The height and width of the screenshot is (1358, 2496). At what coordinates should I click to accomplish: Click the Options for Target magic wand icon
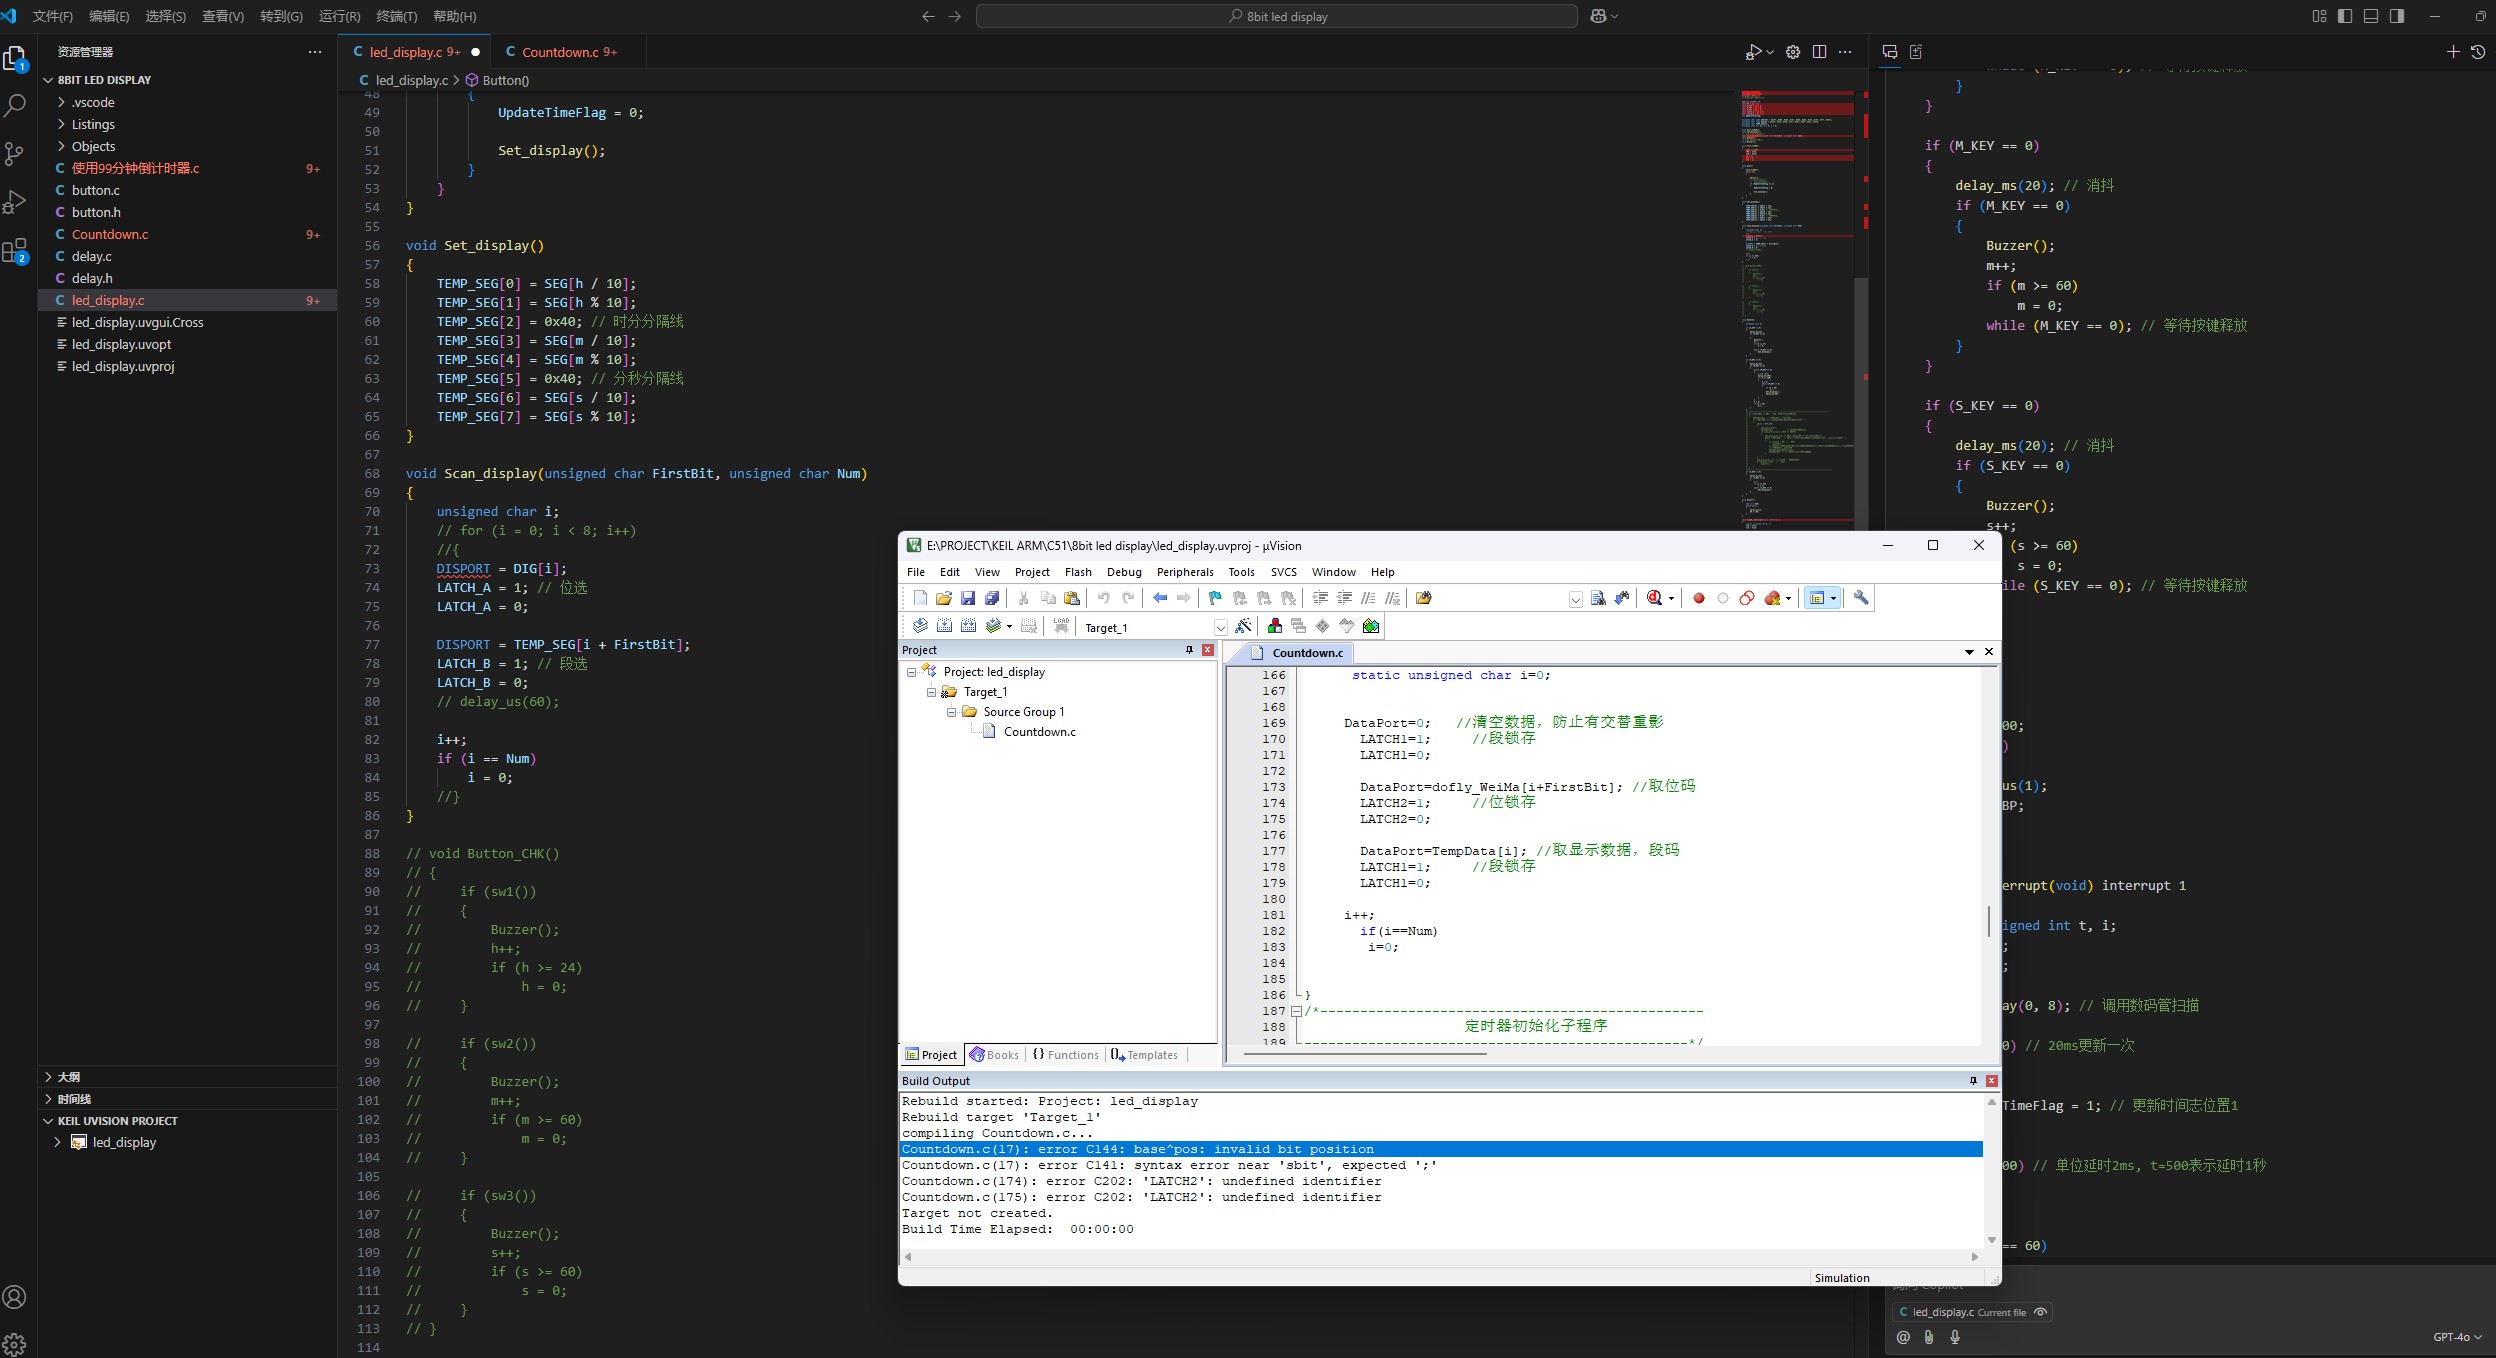click(1243, 626)
